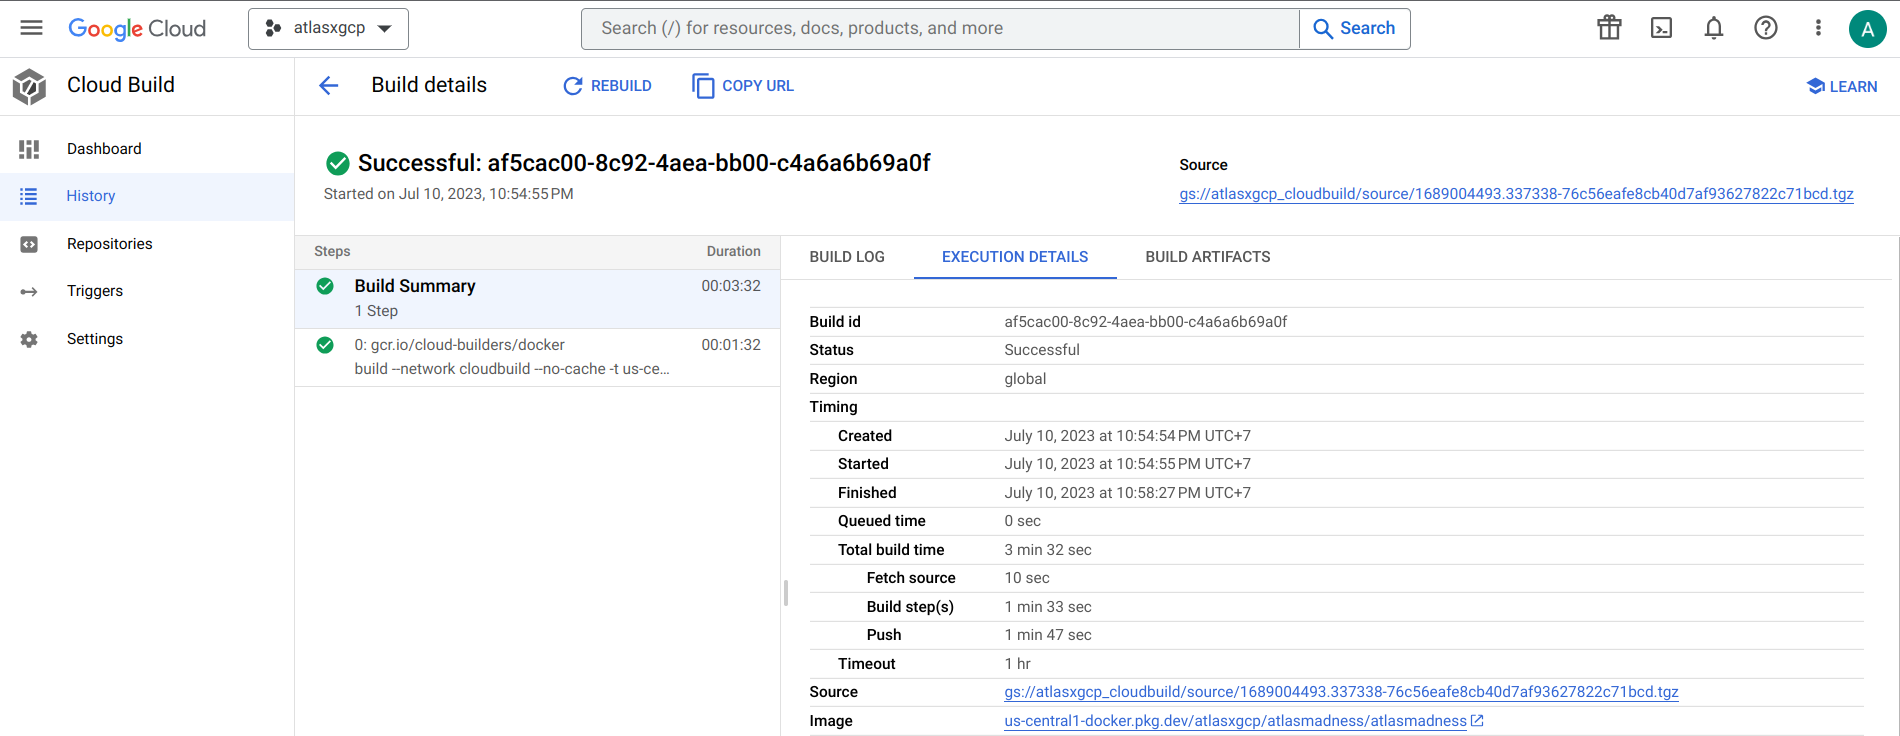Click the '1 min 33 sec' Build step(s) value

(x=1048, y=607)
